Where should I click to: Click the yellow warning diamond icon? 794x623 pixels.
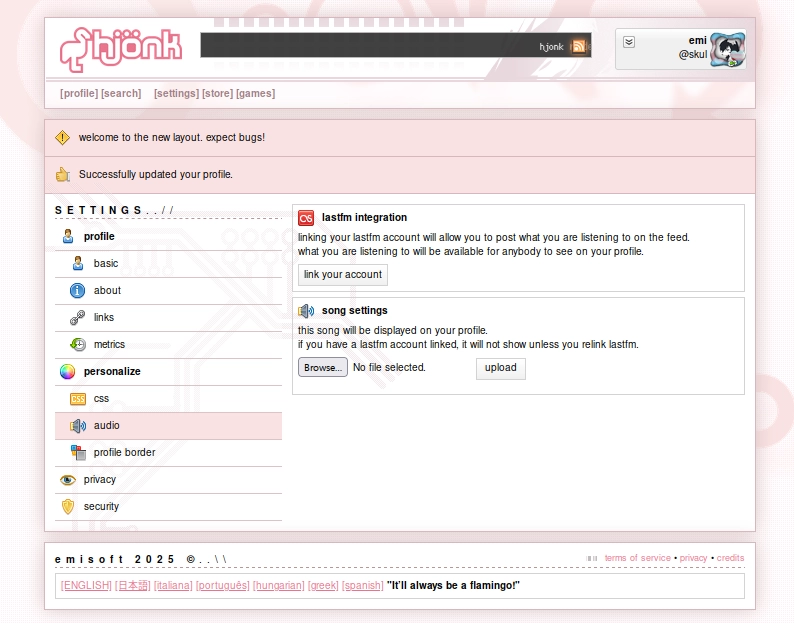tap(62, 137)
